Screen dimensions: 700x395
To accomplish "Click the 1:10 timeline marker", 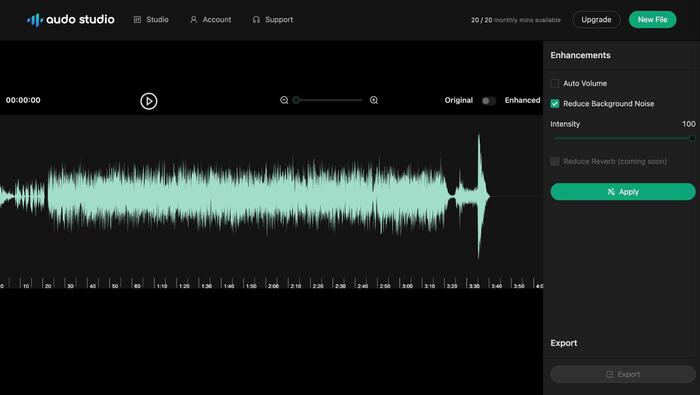I will coord(162,286).
